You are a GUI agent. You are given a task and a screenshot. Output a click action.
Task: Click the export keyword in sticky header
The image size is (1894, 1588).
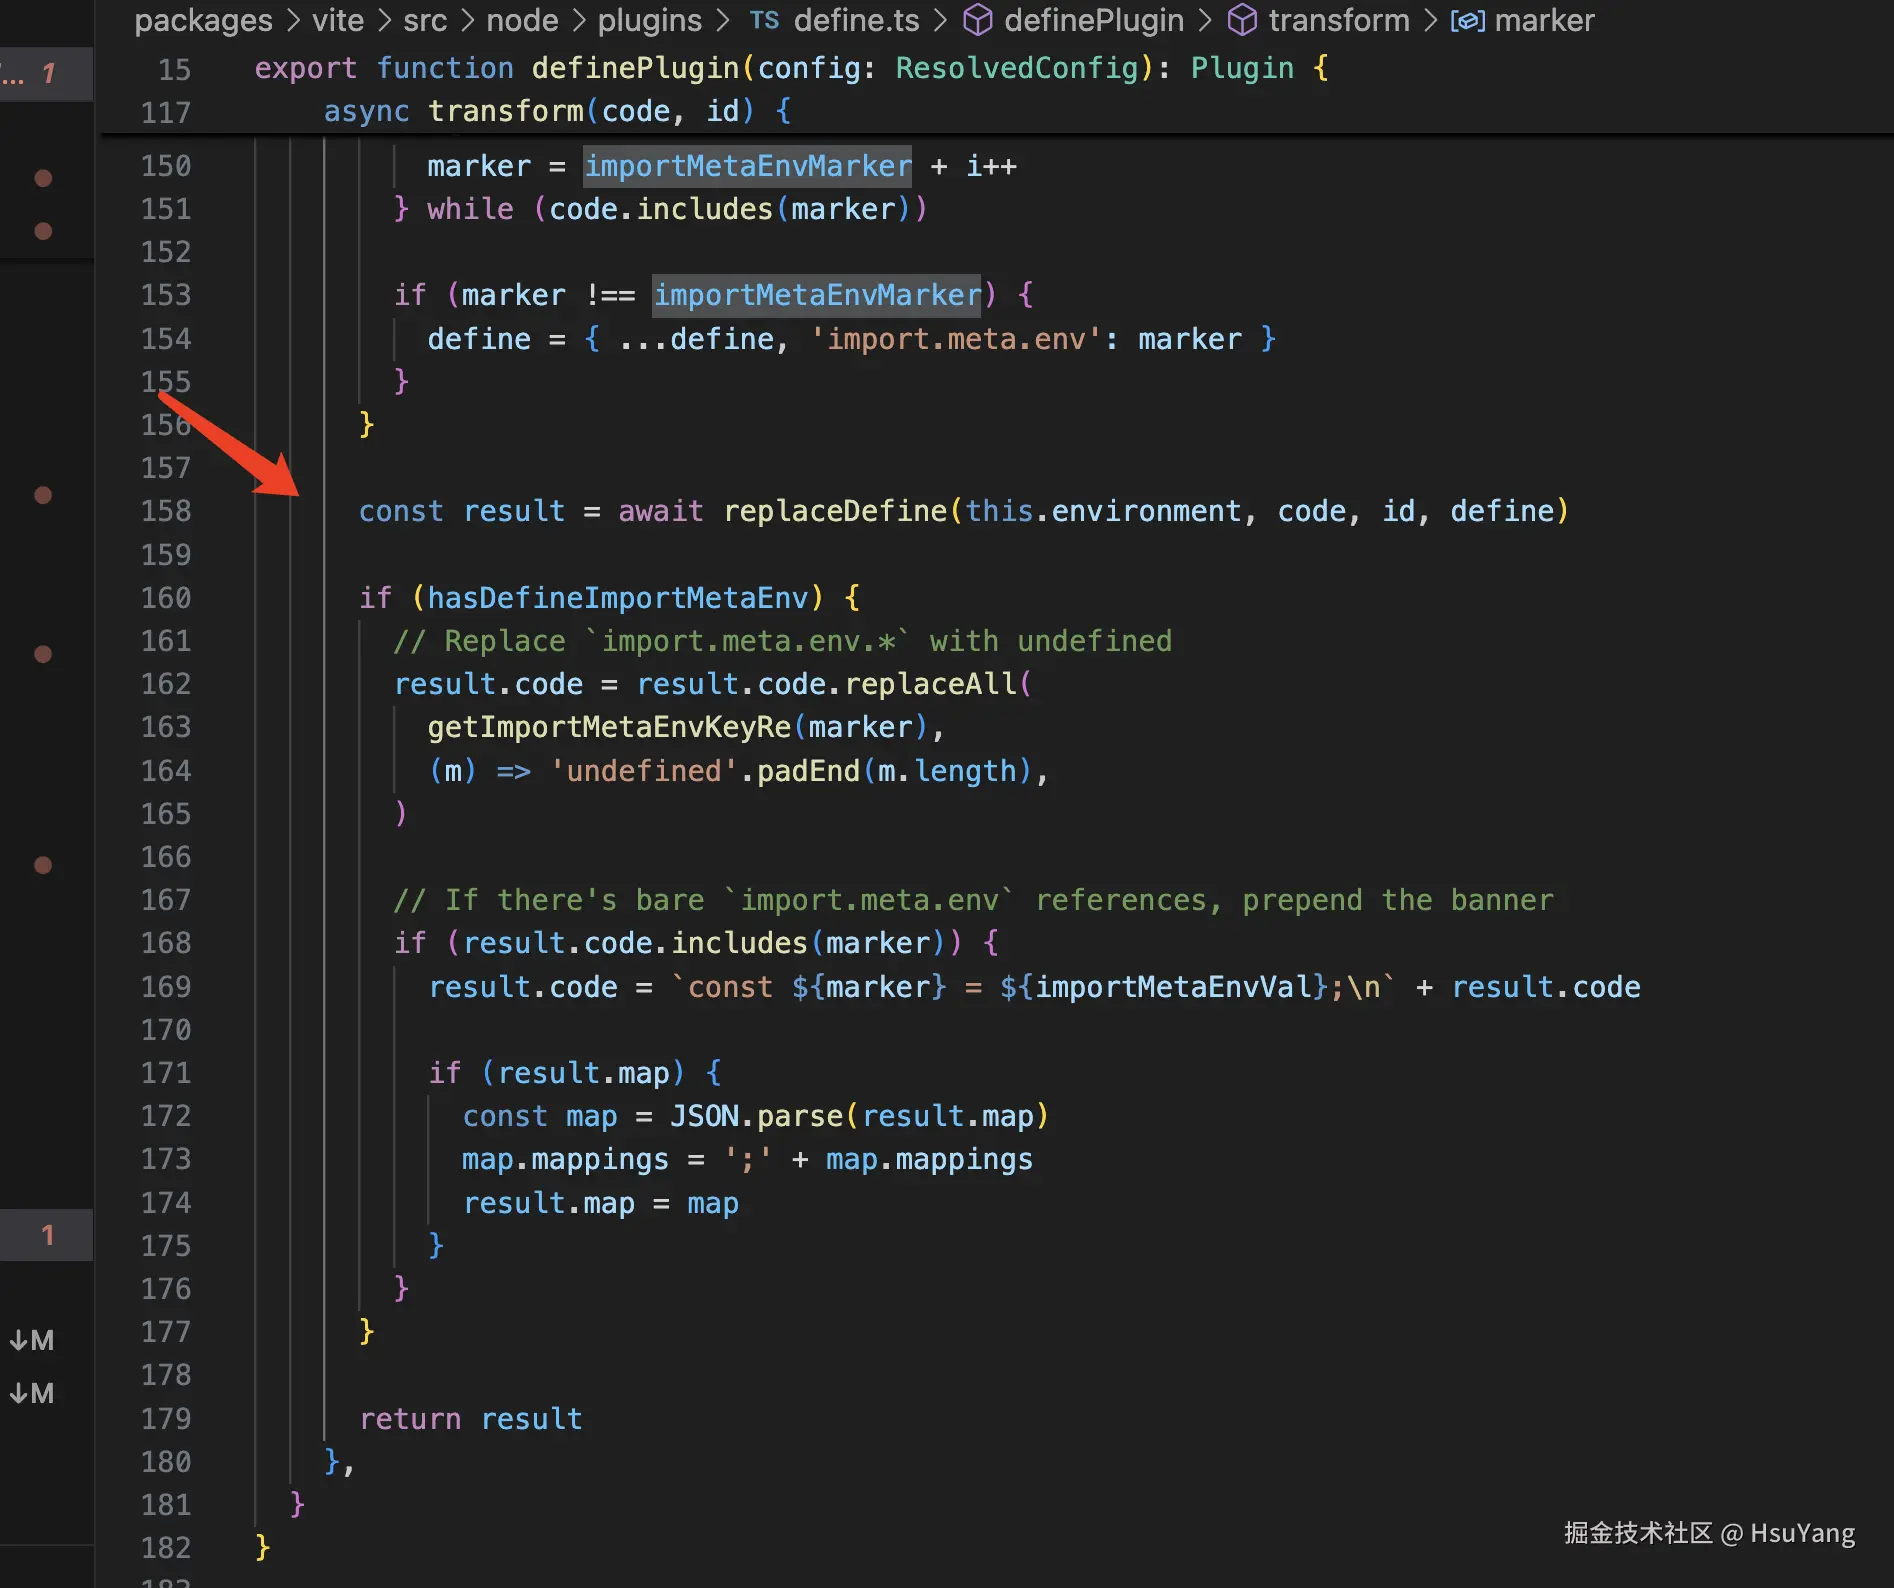coord(305,68)
